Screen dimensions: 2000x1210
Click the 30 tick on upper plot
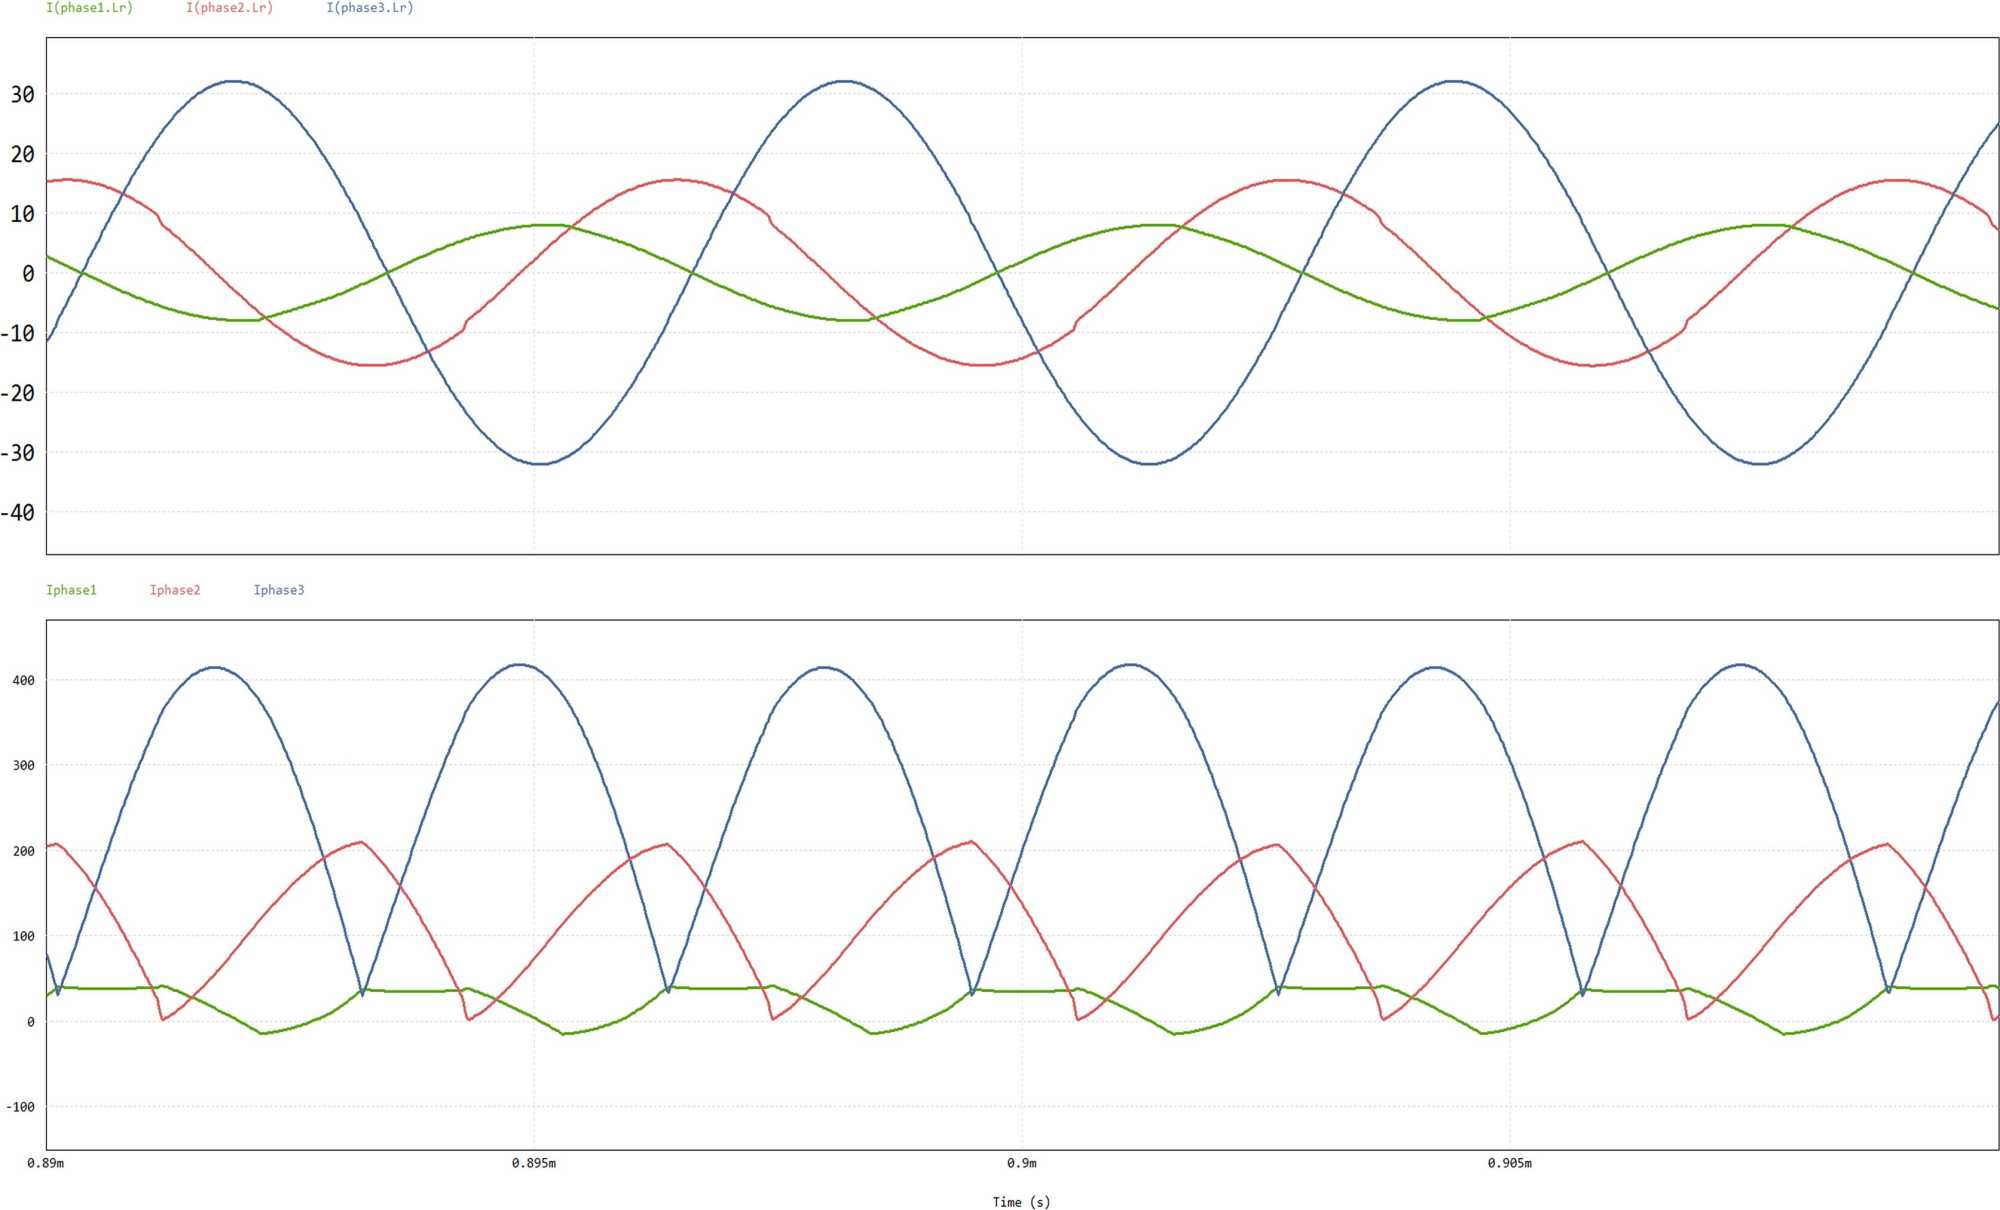coord(22,94)
